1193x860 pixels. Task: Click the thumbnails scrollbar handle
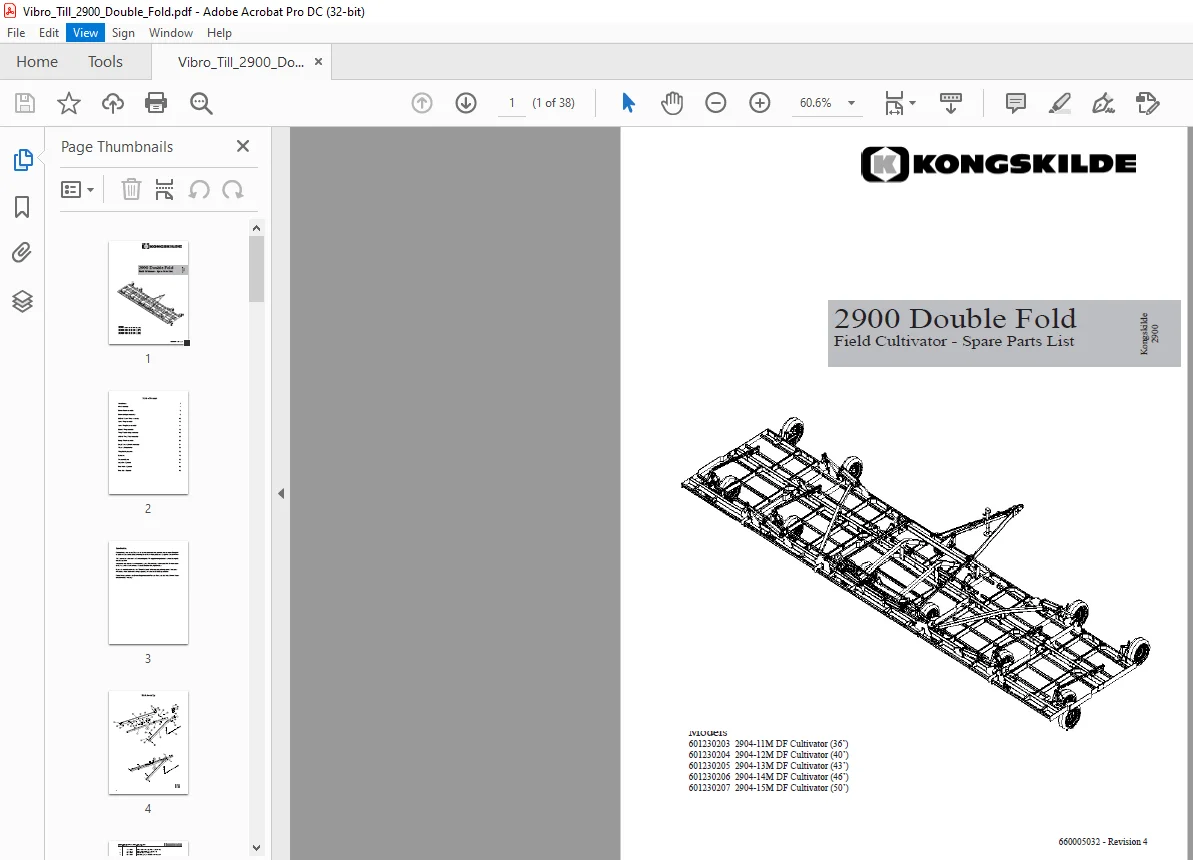point(256,269)
